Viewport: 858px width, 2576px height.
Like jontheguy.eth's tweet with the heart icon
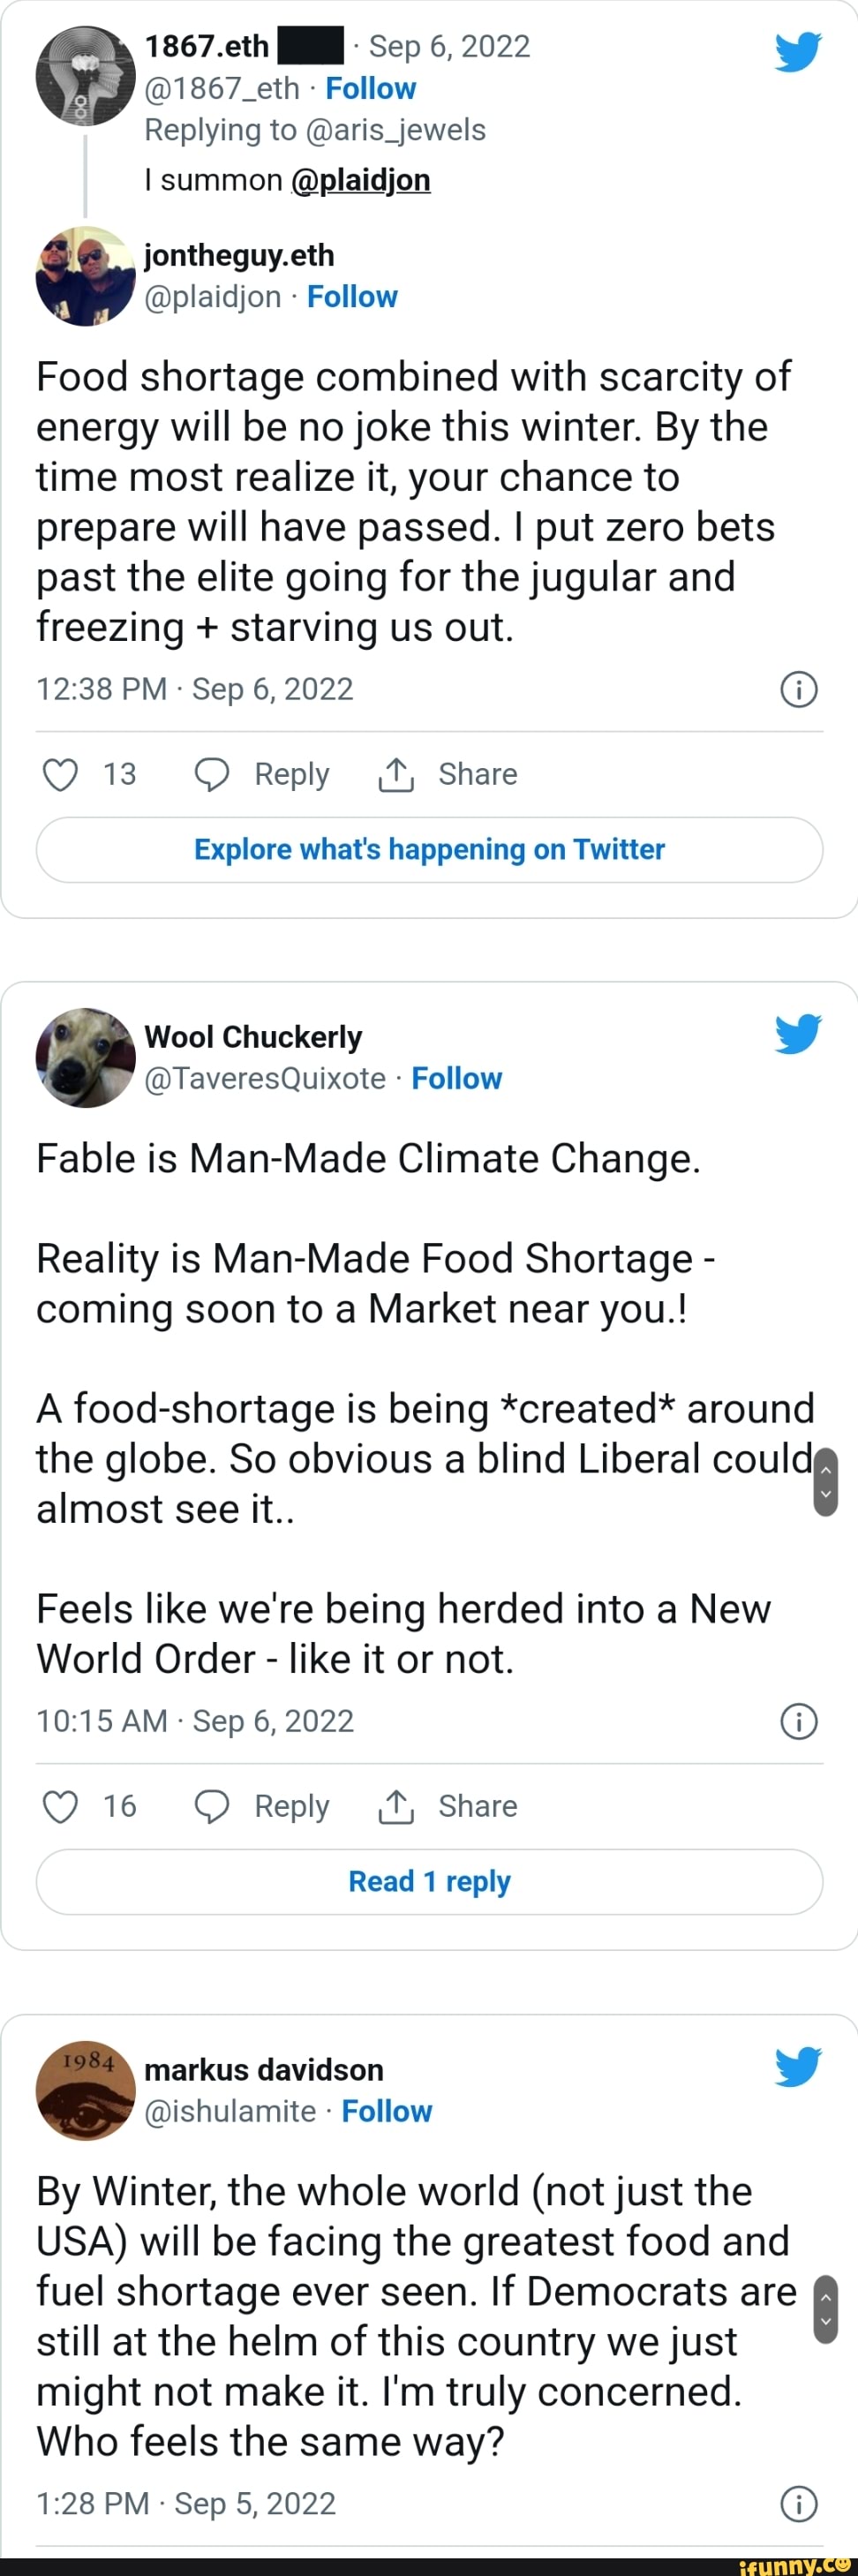coord(59,773)
